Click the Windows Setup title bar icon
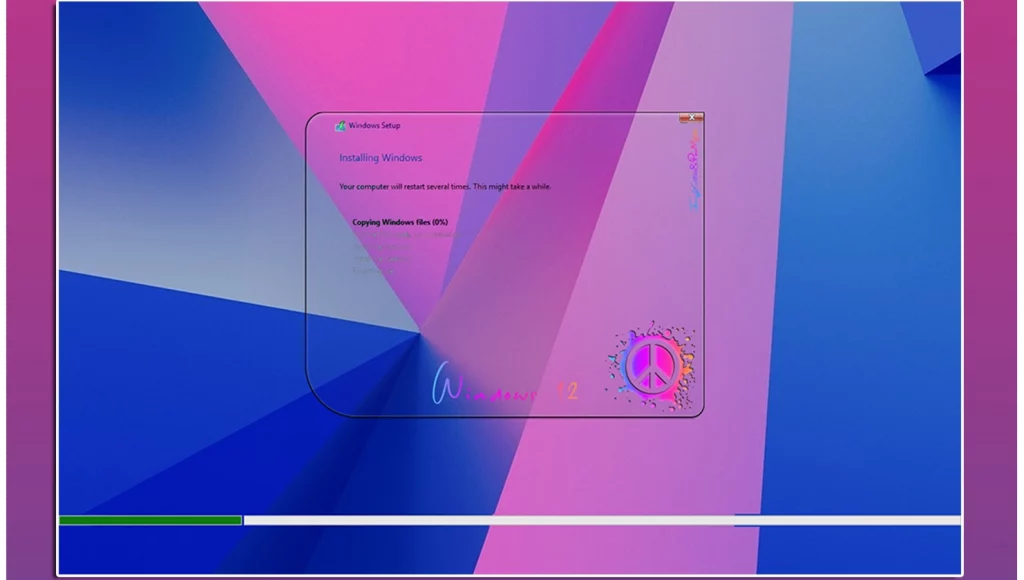This screenshot has width=1024, height=580. 340,125
